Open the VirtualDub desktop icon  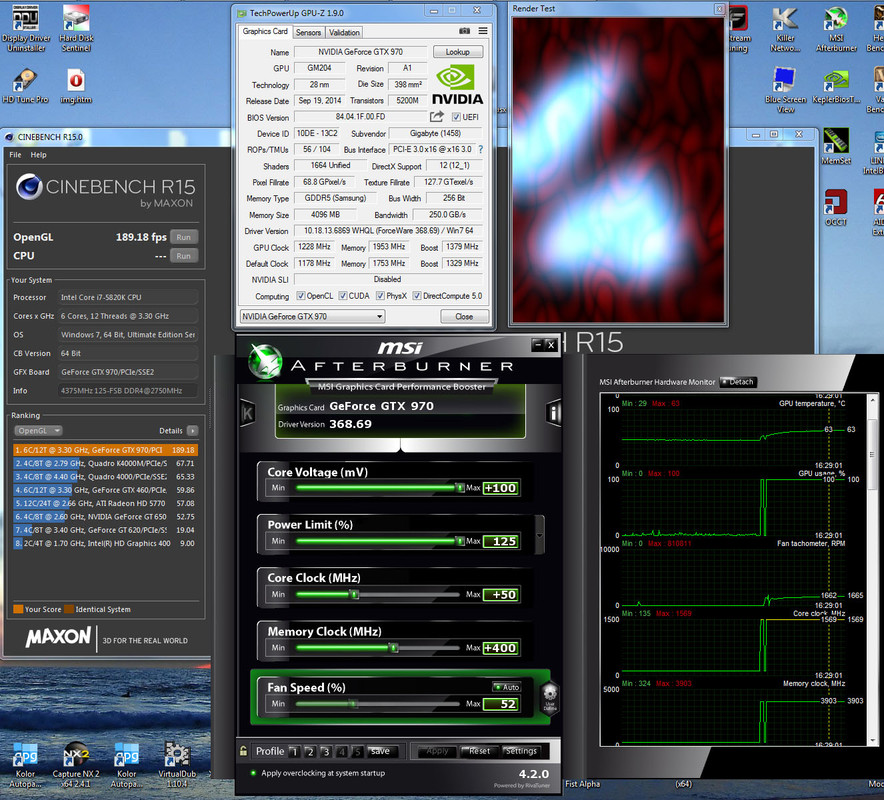click(177, 765)
